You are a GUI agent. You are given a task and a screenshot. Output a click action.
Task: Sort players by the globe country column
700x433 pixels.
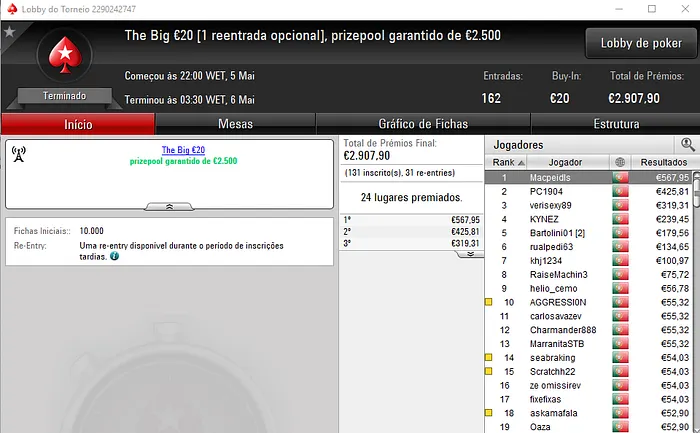[620, 162]
